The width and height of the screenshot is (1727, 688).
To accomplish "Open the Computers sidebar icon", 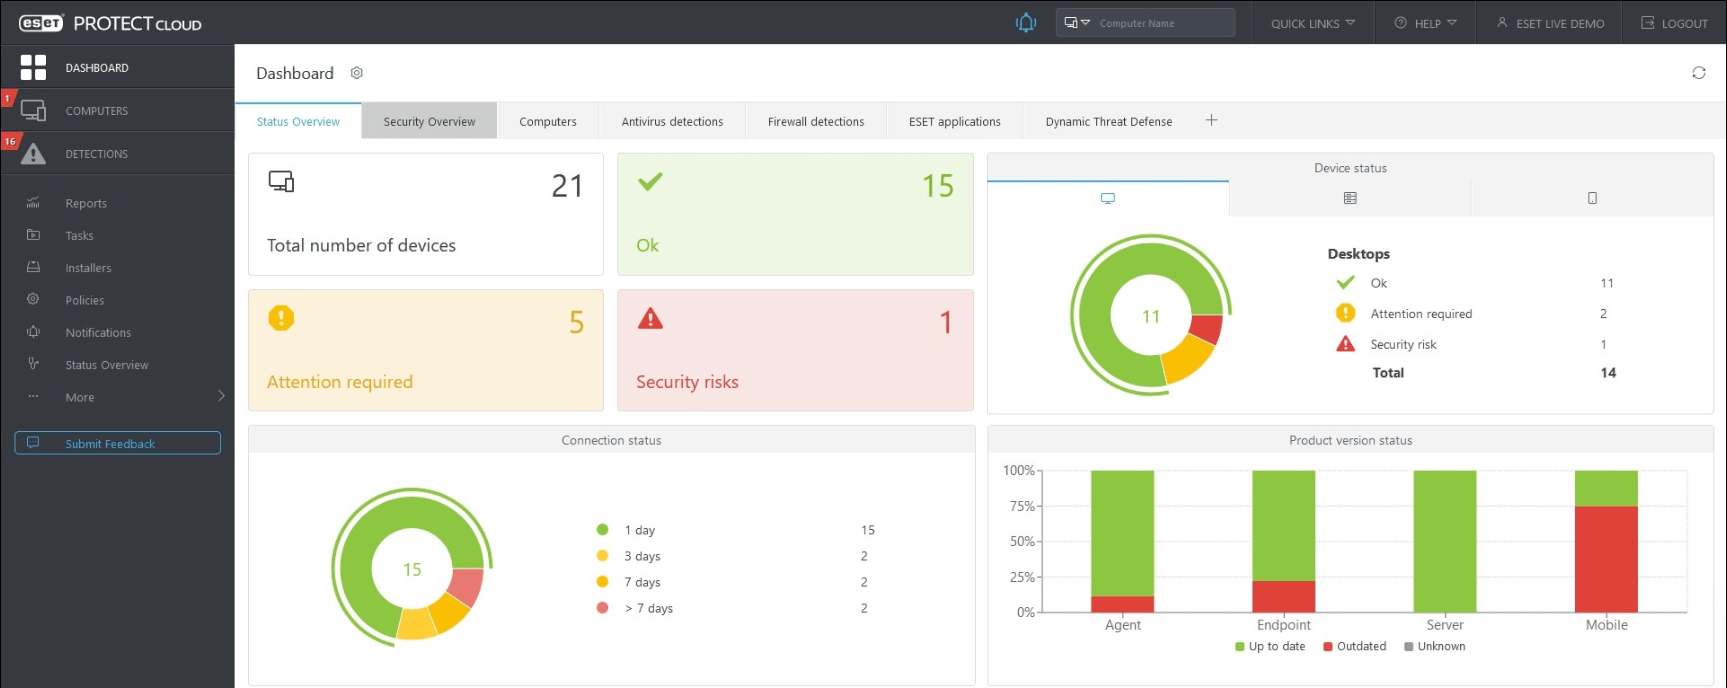I will (x=33, y=111).
